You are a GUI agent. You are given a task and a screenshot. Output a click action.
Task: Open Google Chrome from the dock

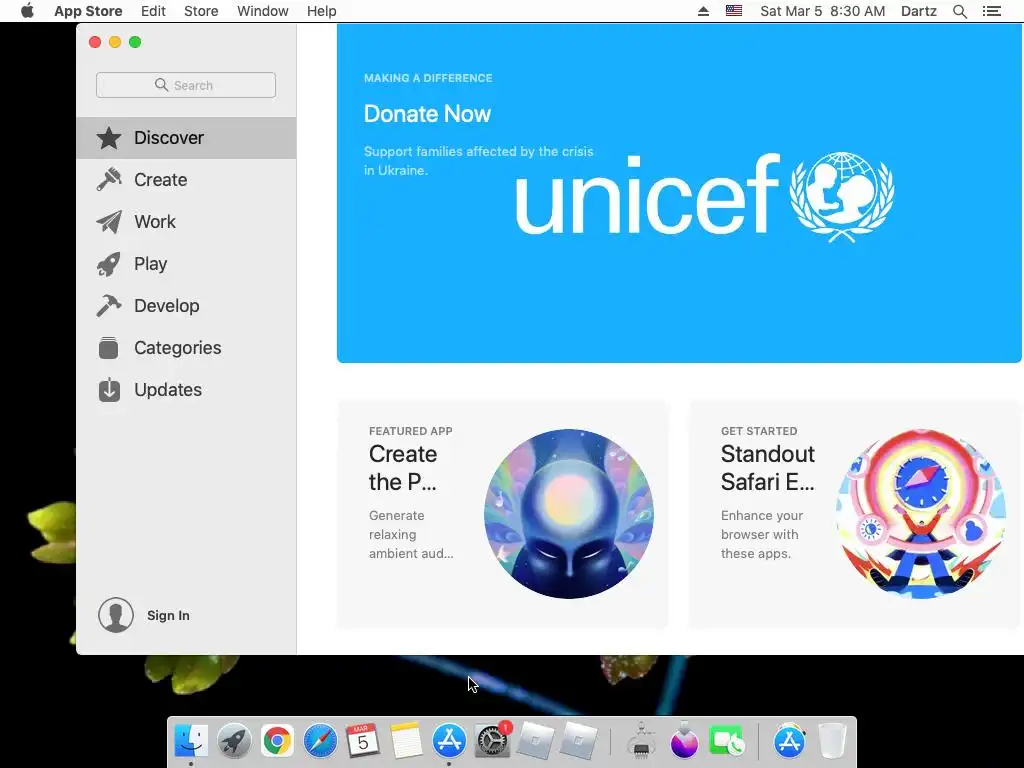pos(277,741)
